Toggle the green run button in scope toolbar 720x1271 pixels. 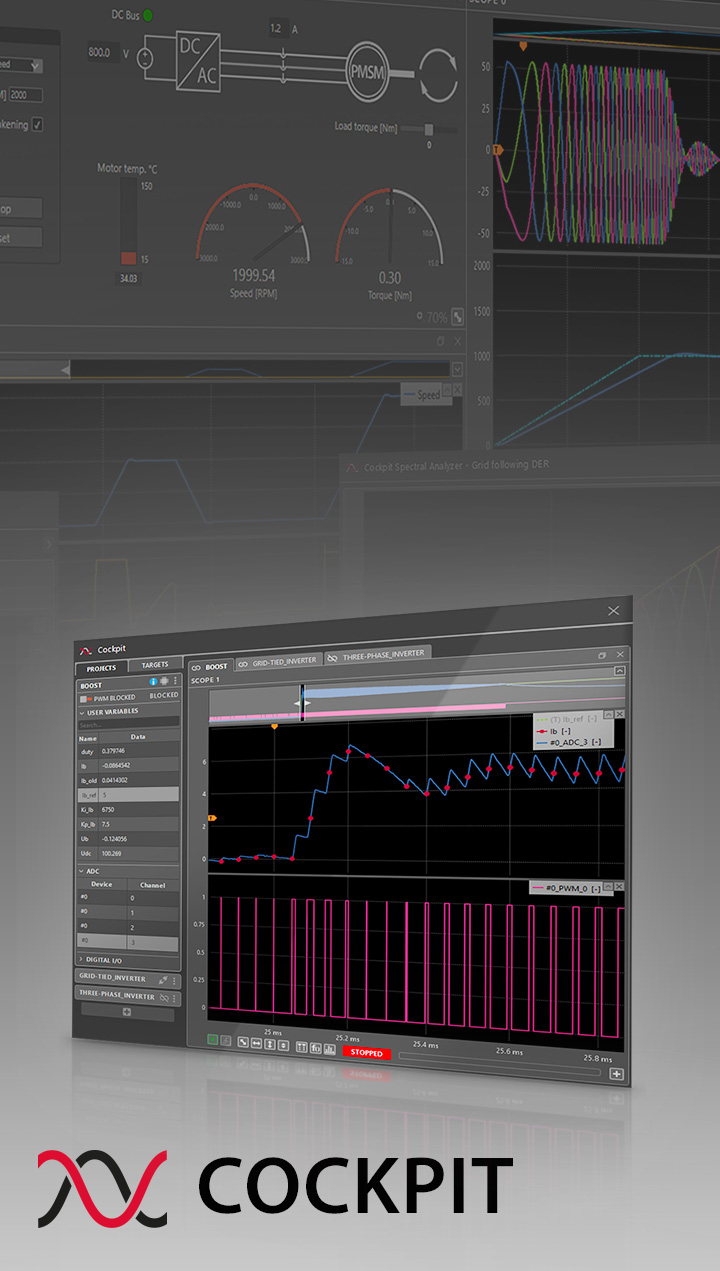coord(212,1041)
